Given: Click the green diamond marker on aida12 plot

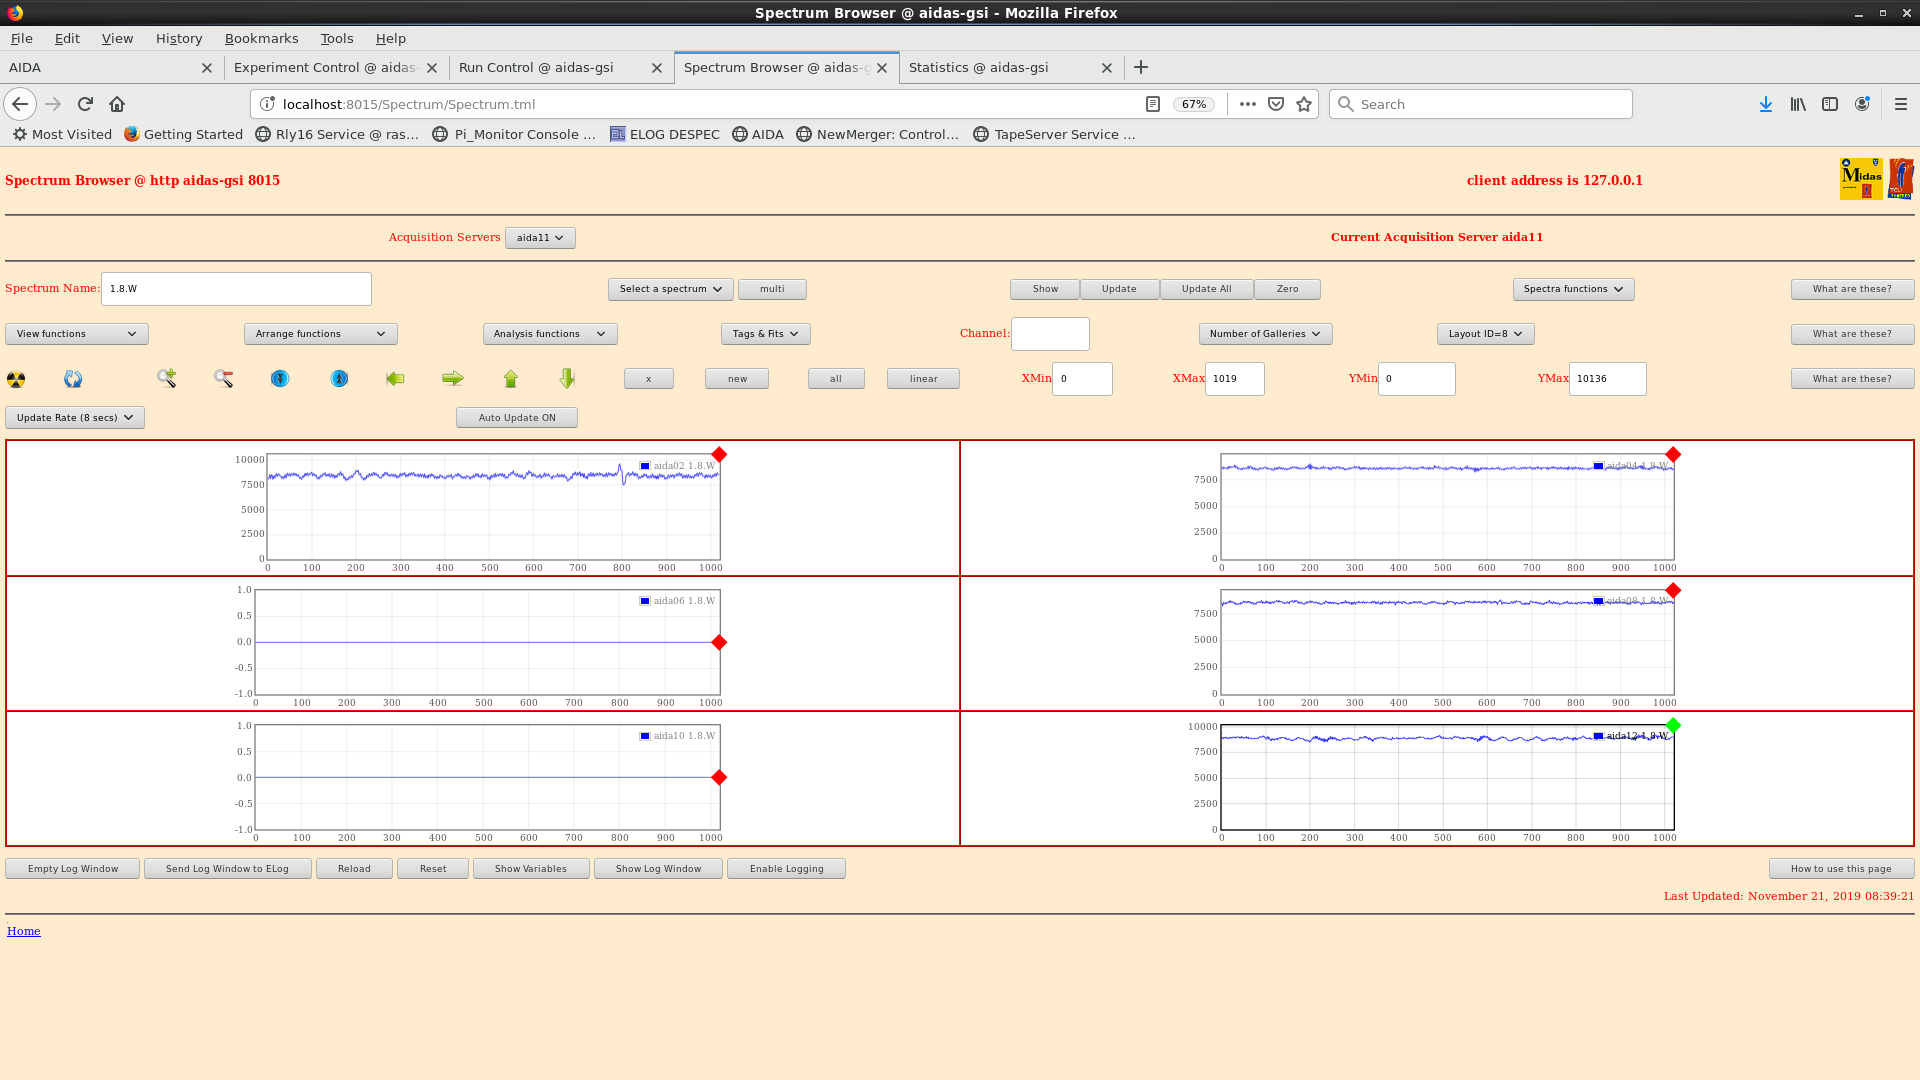Looking at the screenshot, I should [x=1673, y=725].
